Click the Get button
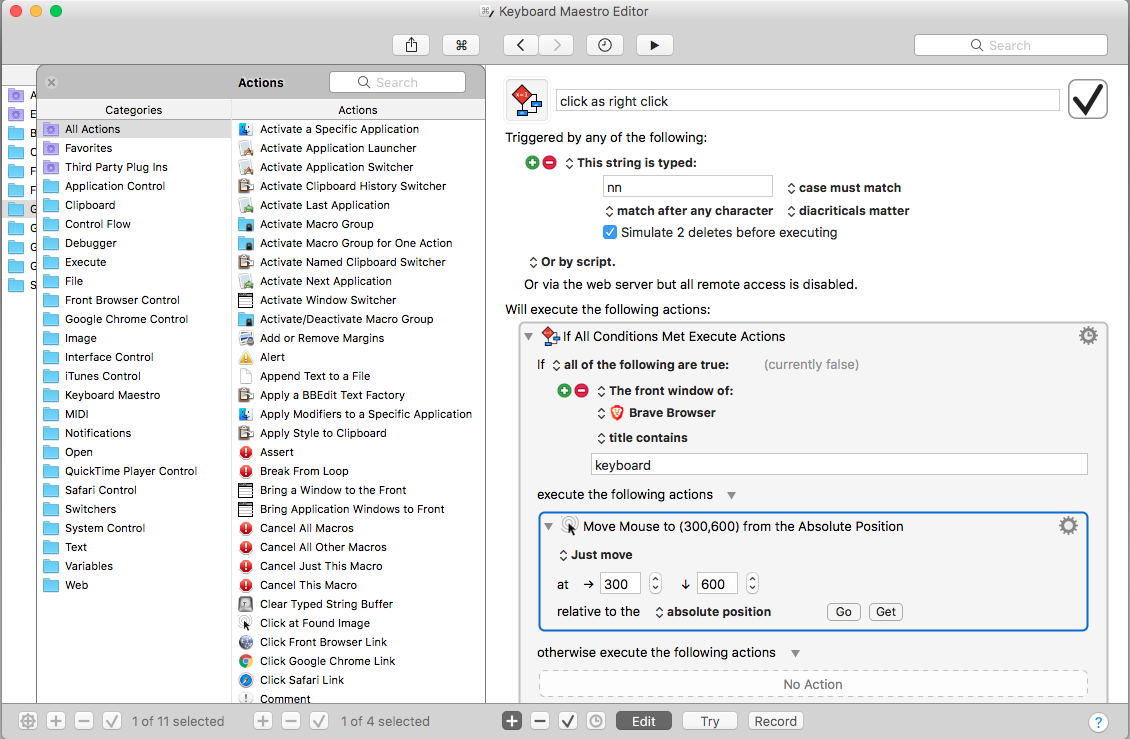 pos(886,612)
